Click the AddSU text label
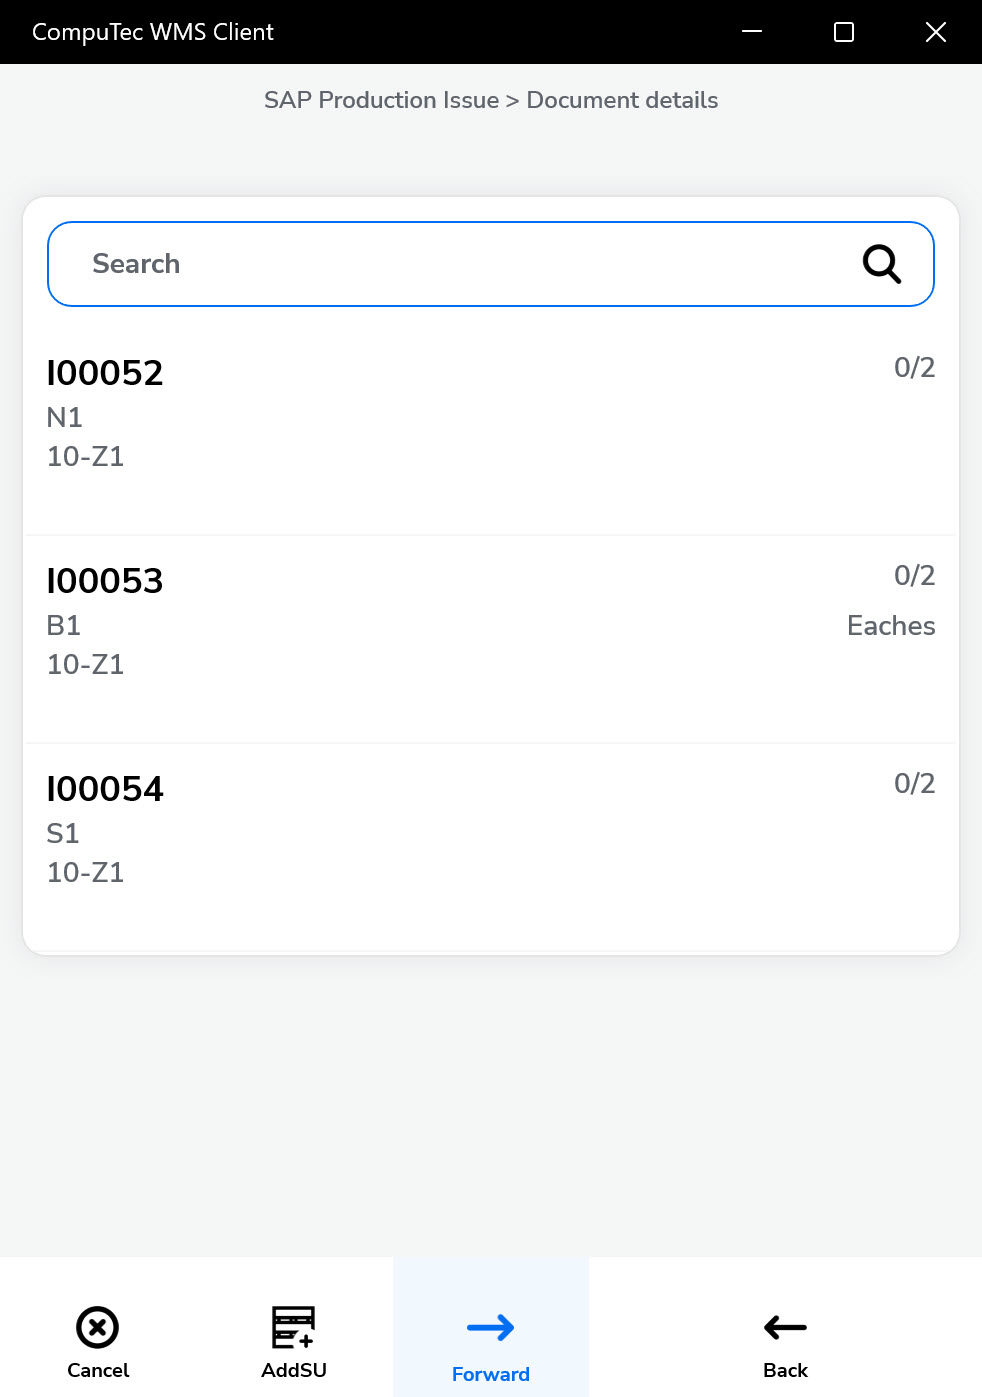Screen dimensions: 982x1397 [x=294, y=1370]
